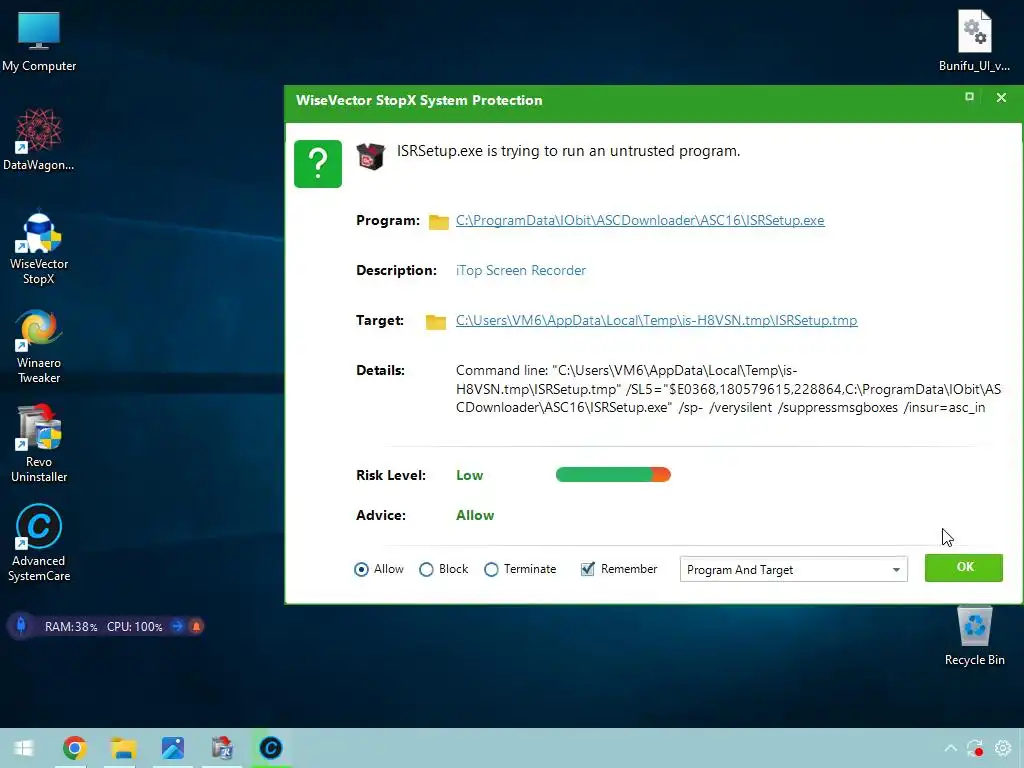1024x768 pixels.
Task: Open the settings gear in system tray
Action: click(1002, 748)
